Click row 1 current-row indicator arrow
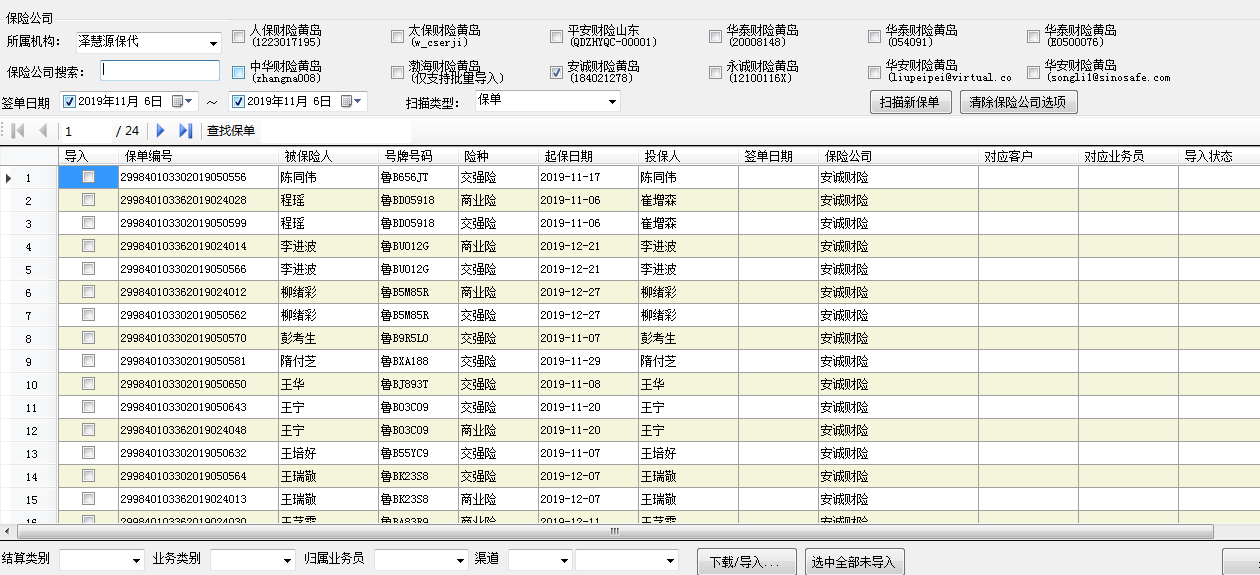 coord(9,178)
